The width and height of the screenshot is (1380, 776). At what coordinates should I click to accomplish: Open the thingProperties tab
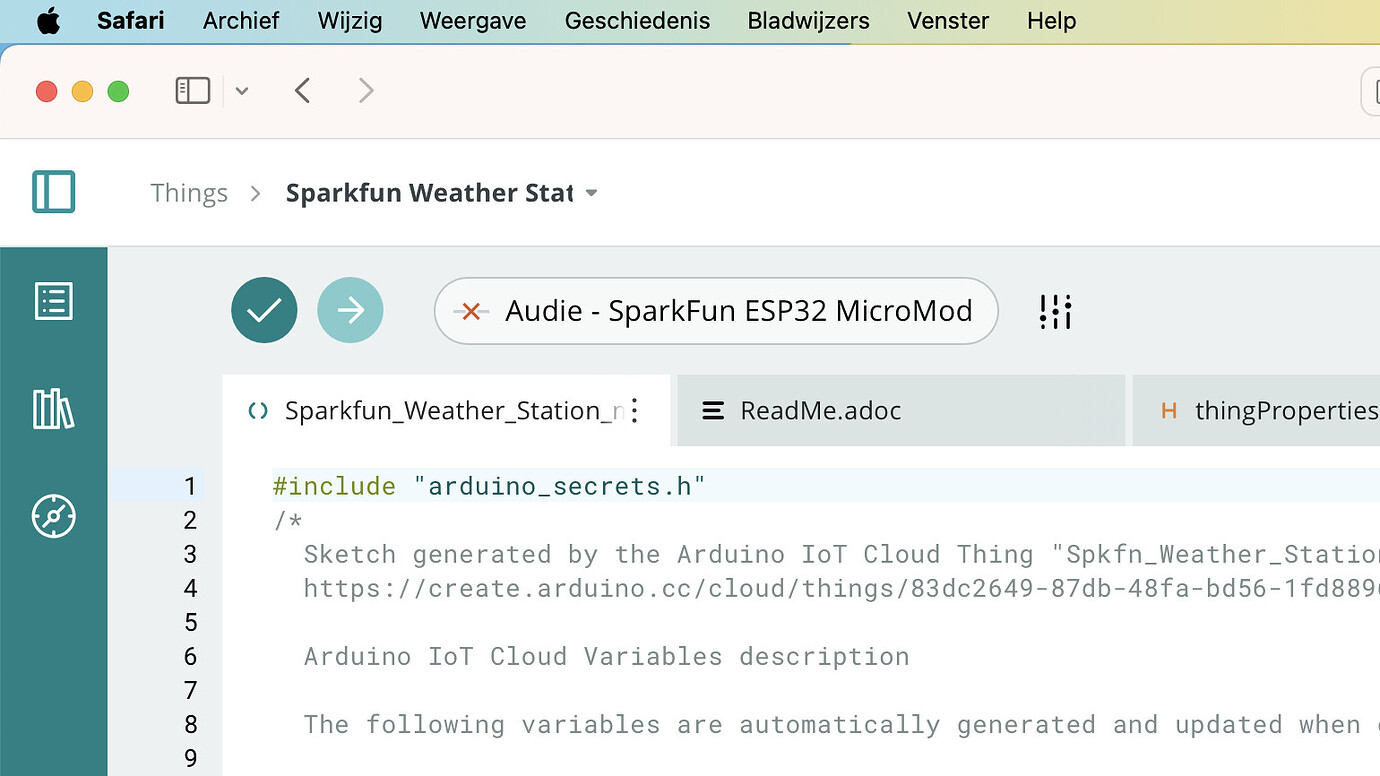click(1290, 410)
